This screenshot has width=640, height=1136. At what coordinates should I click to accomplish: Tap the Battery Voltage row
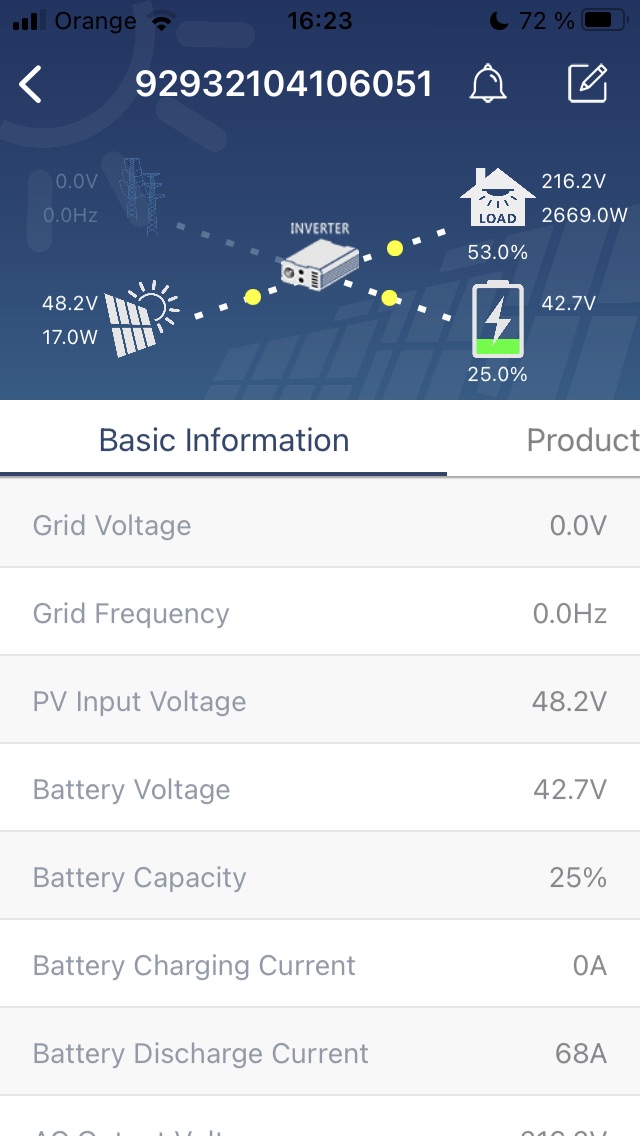point(320,789)
